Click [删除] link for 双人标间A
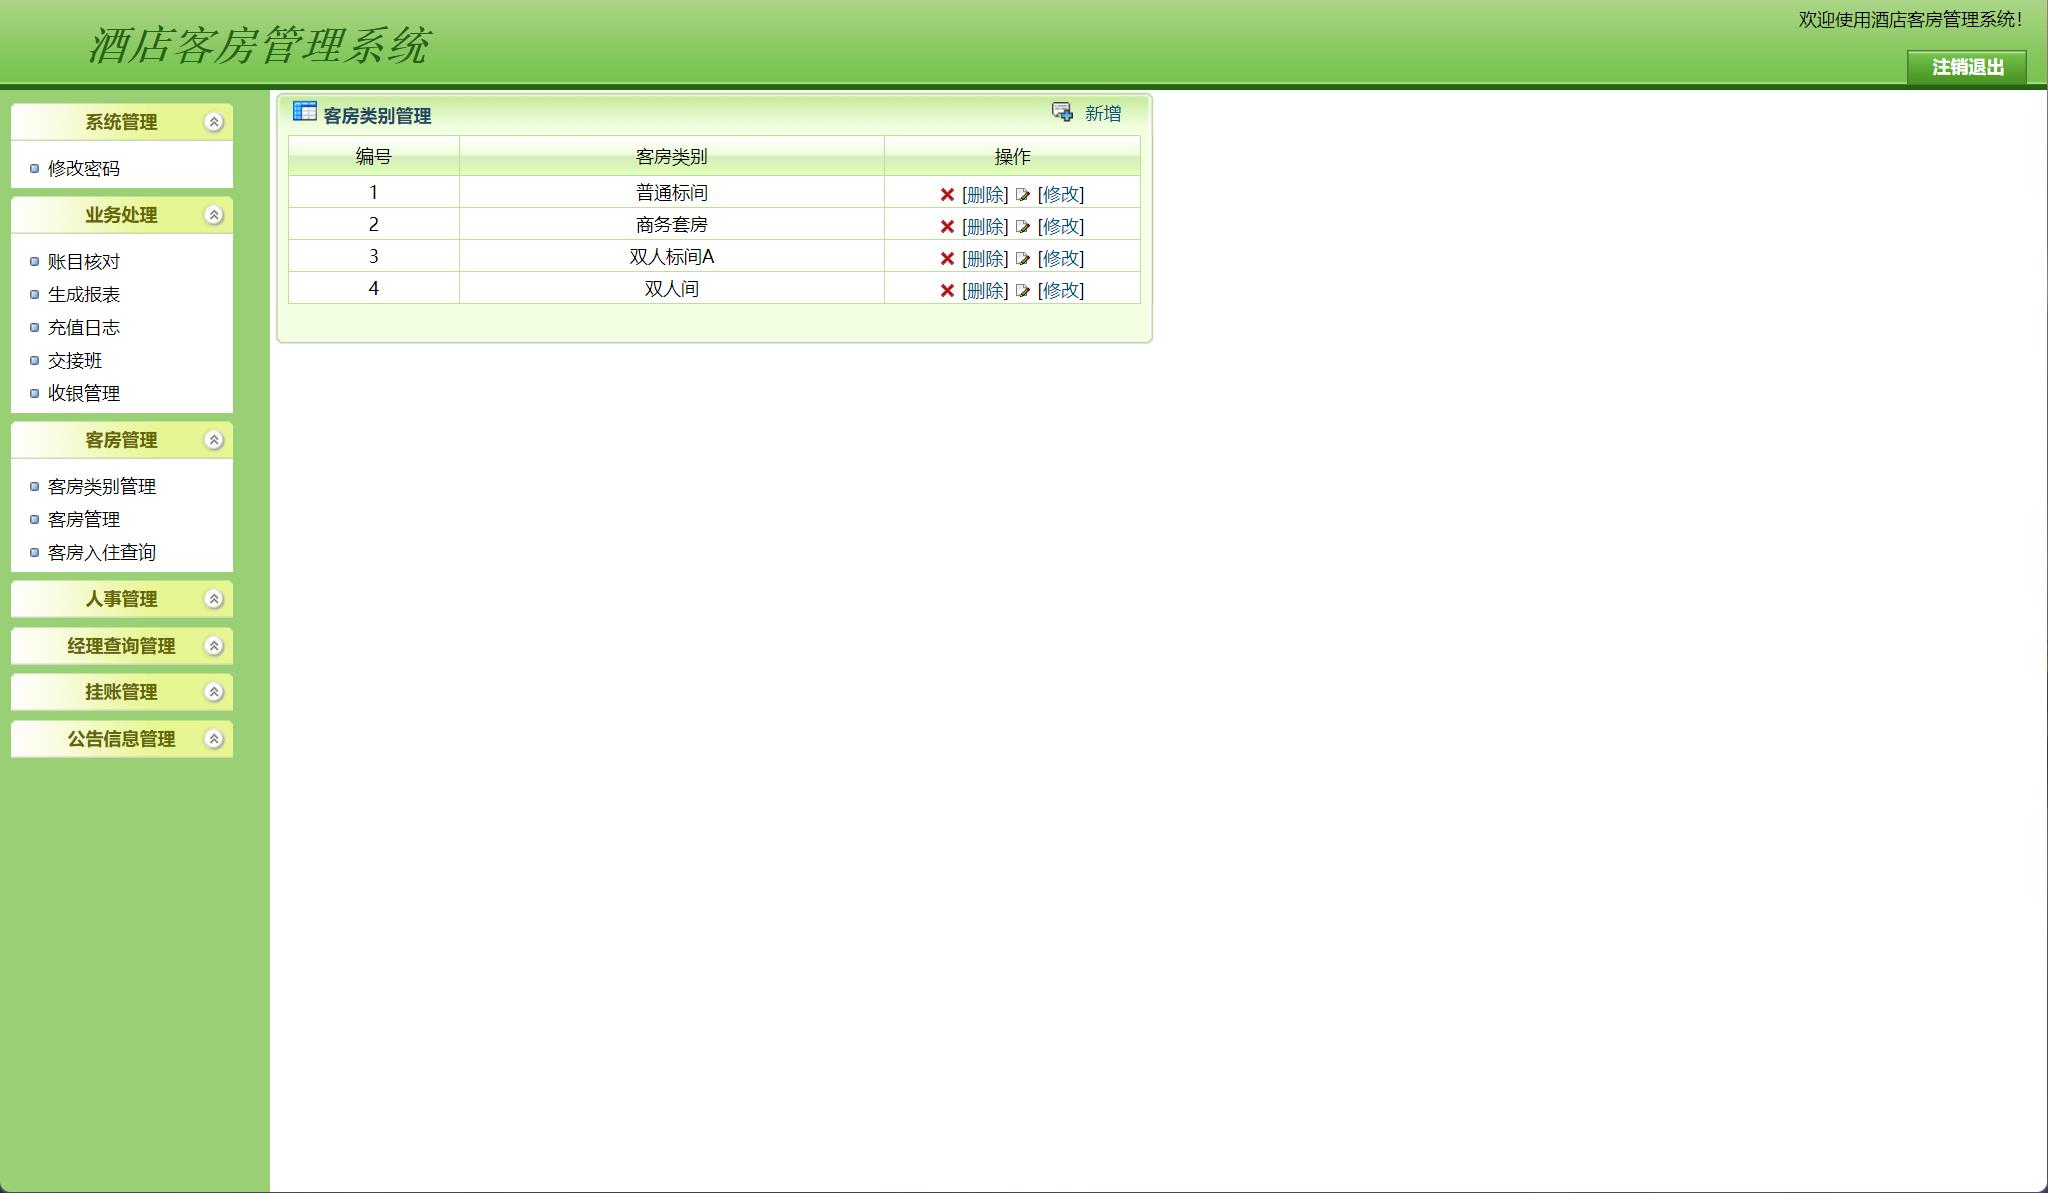2048x1193 pixels. click(985, 259)
